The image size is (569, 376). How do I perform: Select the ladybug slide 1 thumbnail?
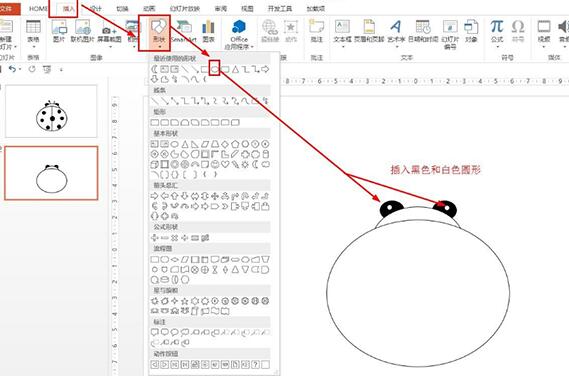coord(51,111)
